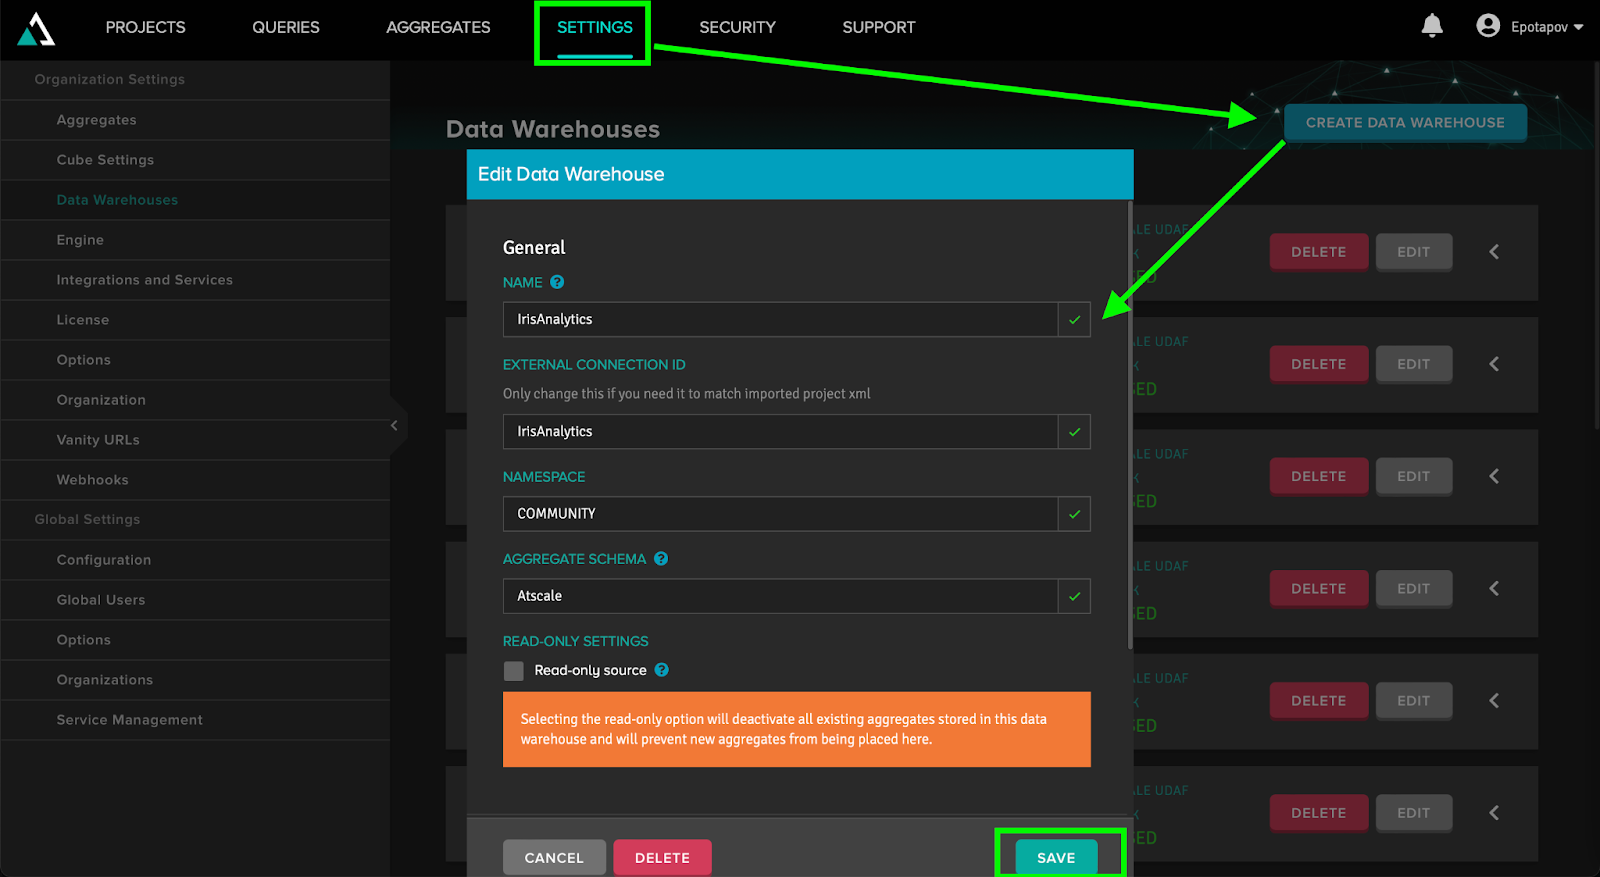The width and height of the screenshot is (1600, 877).
Task: Collapse the left sidebar with arrow handle
Action: click(x=395, y=426)
